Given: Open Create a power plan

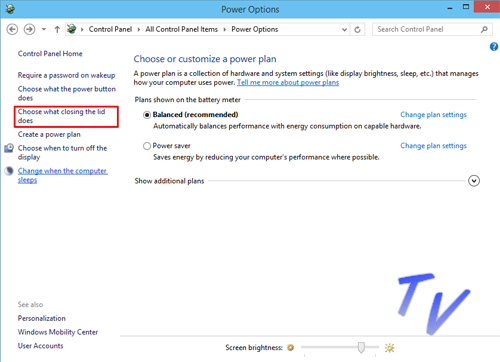Looking at the screenshot, I should (x=49, y=134).
